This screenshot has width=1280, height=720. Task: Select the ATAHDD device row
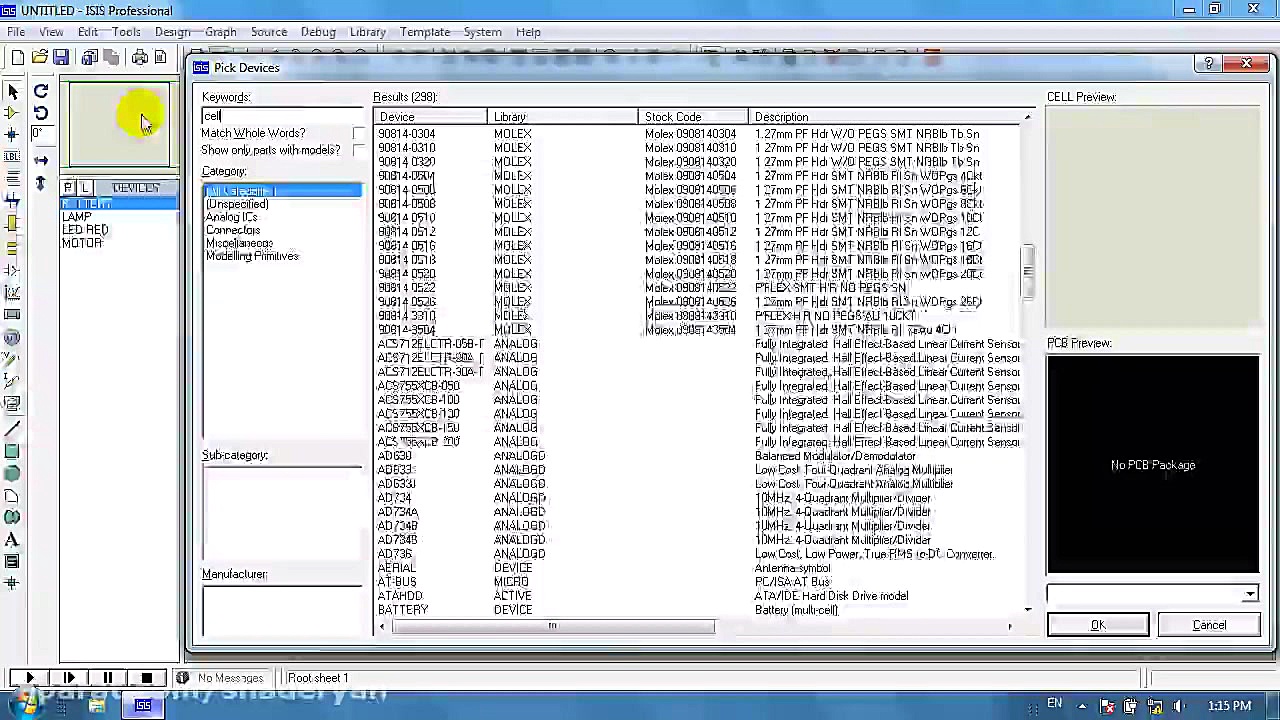(x=698, y=596)
